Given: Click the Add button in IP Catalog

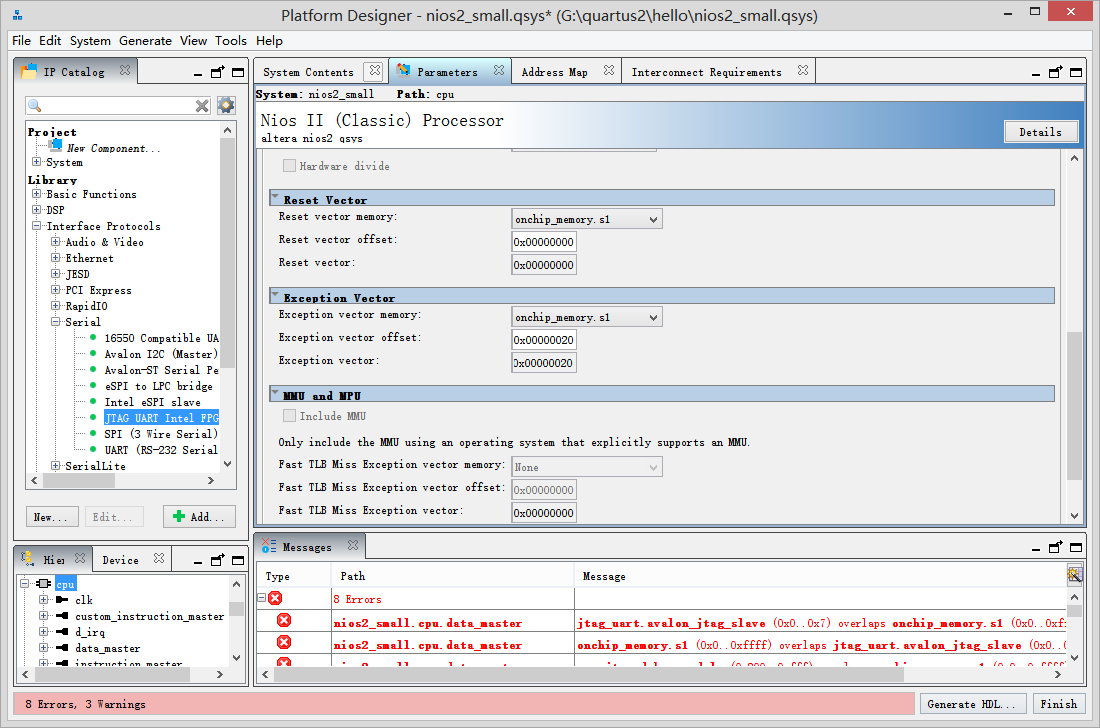Looking at the screenshot, I should coord(199,517).
